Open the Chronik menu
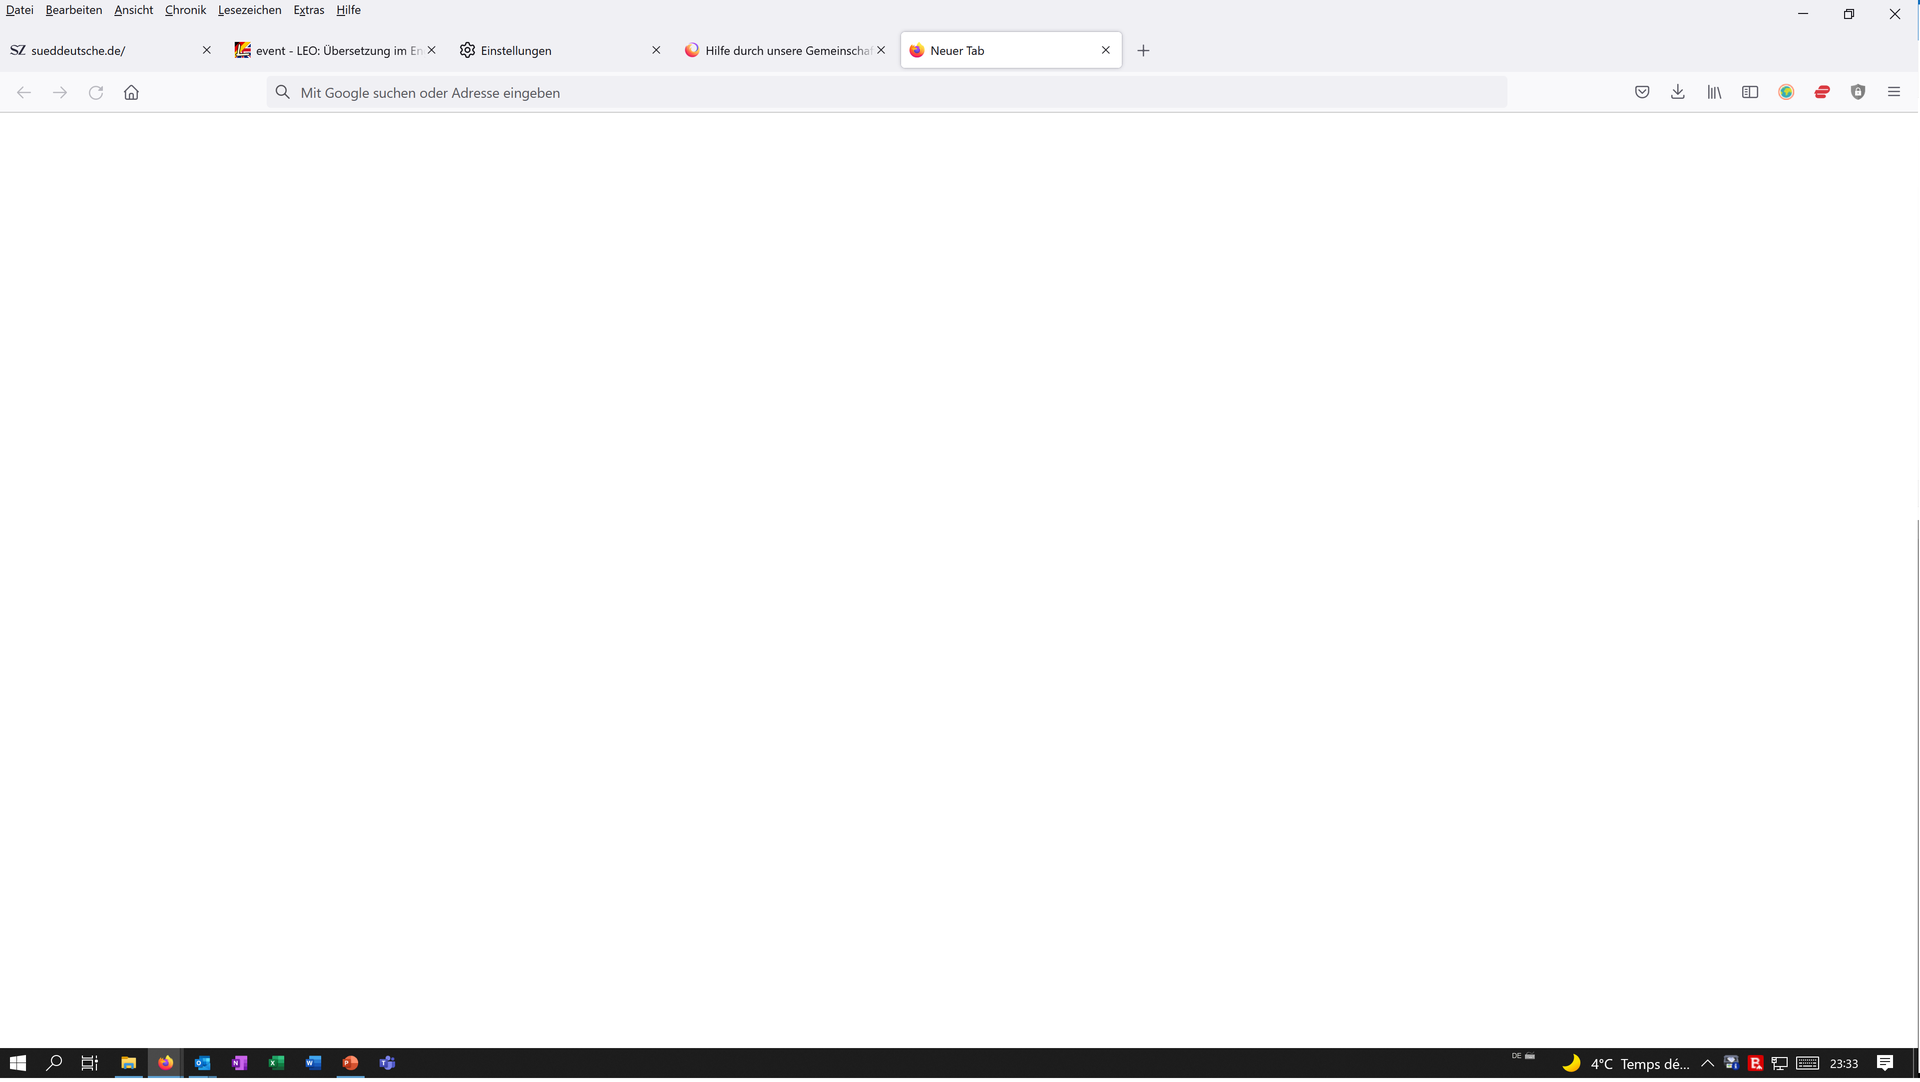The image size is (1920, 1082). click(x=185, y=10)
